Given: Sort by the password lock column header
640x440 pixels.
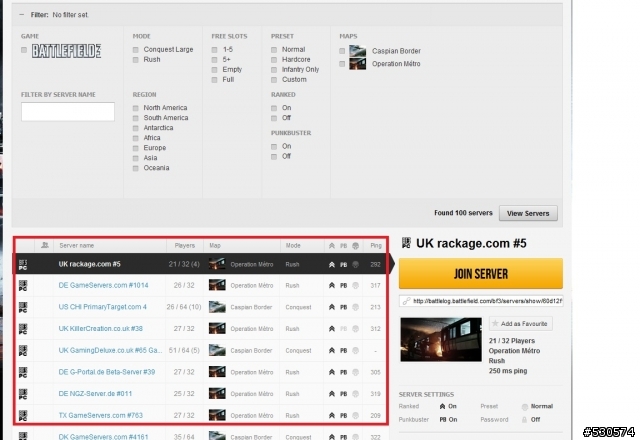Looking at the screenshot, I should (356, 246).
